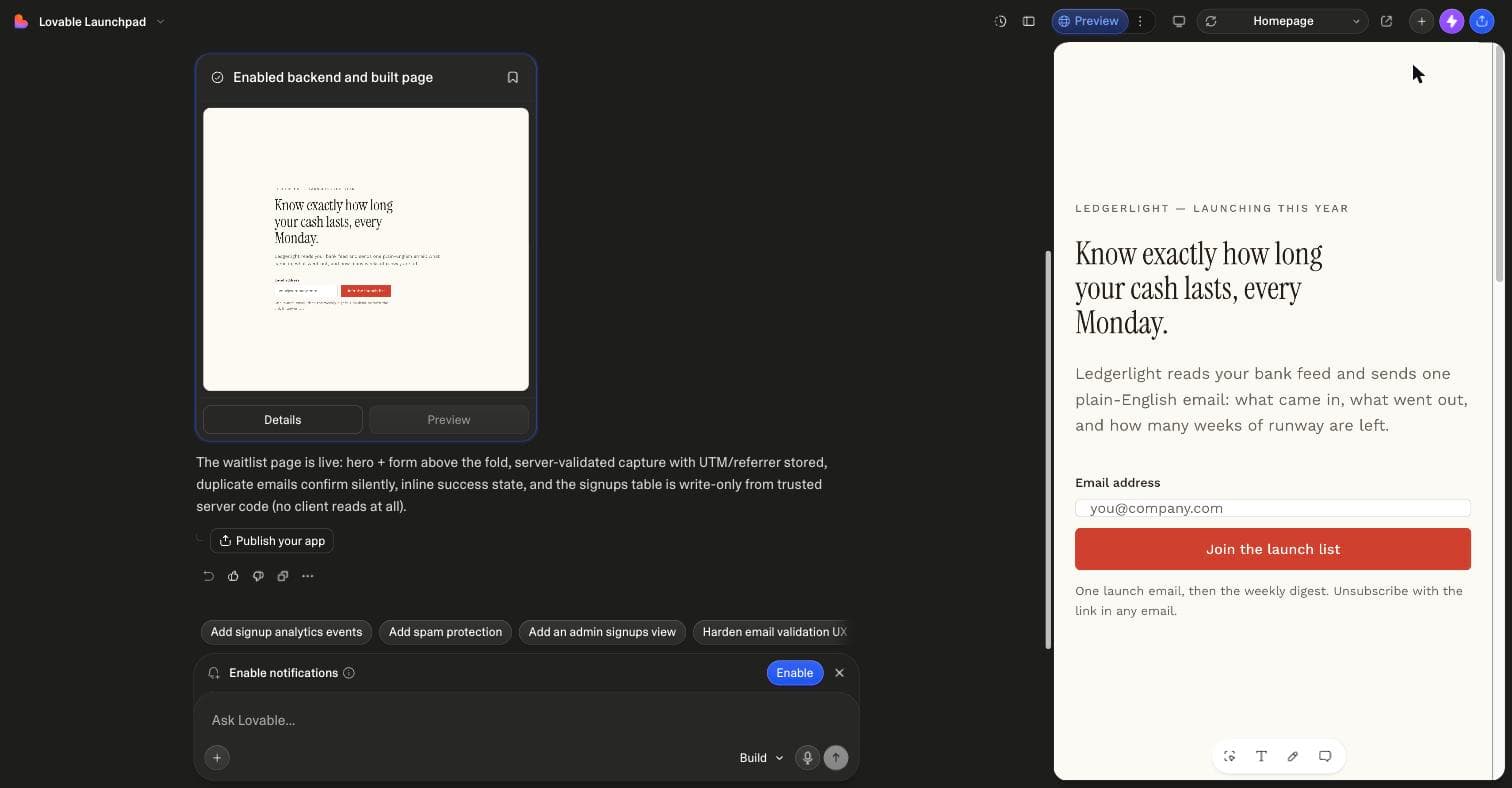Choose Harden email validation UX suggestion
This screenshot has width=1512, height=788.
pos(772,632)
